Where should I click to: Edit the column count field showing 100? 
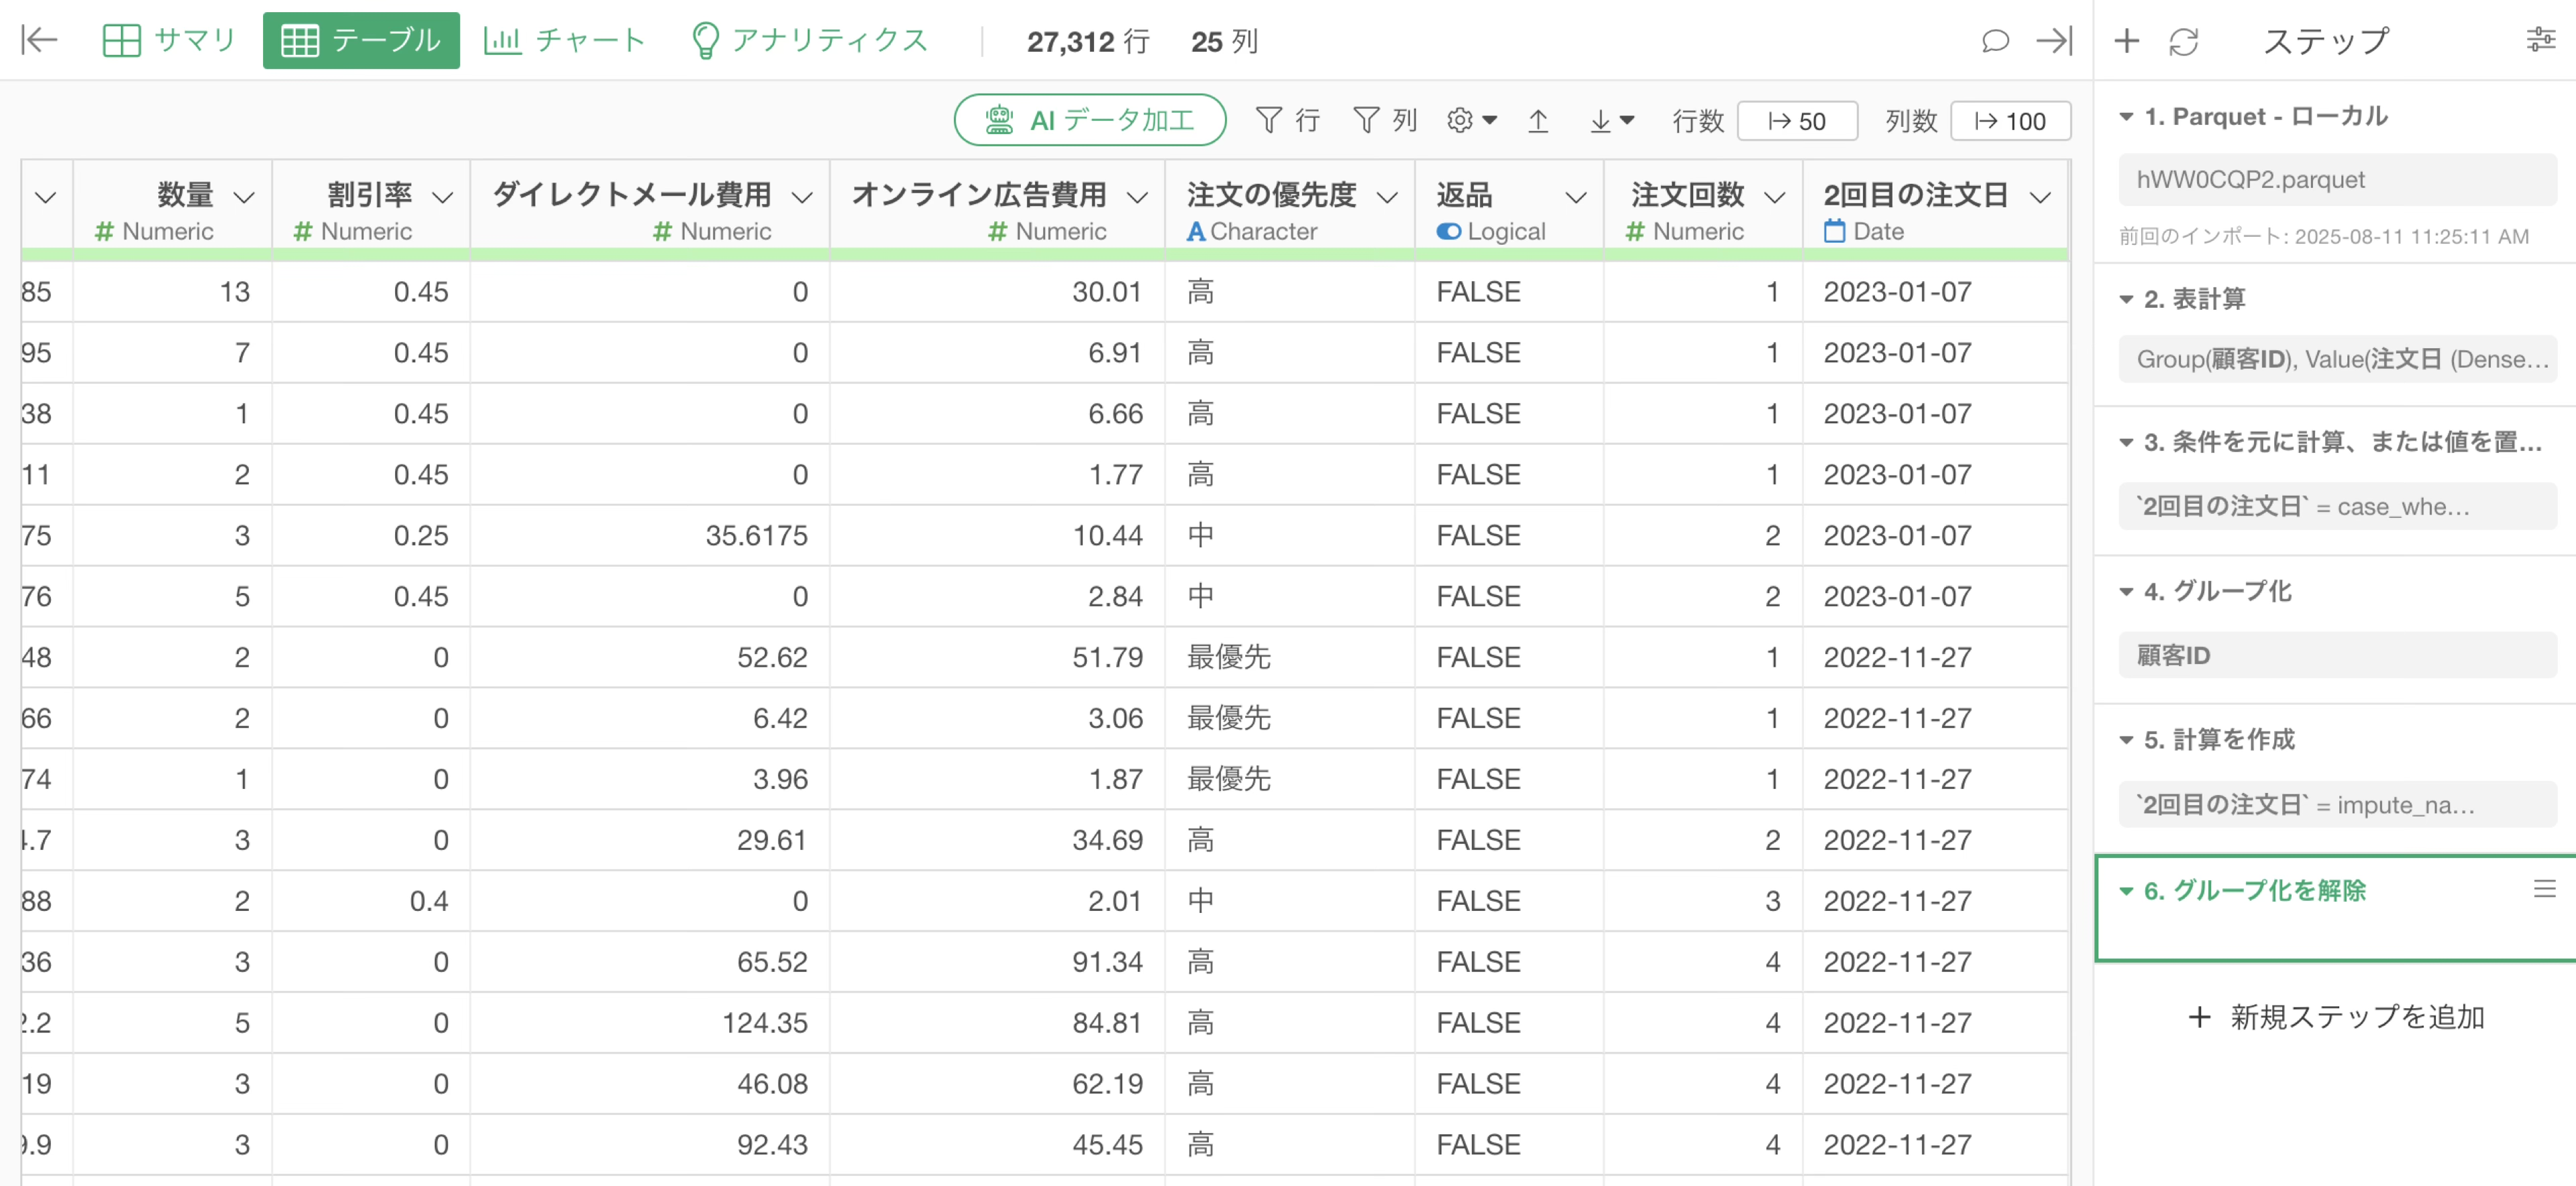(x=2010, y=121)
